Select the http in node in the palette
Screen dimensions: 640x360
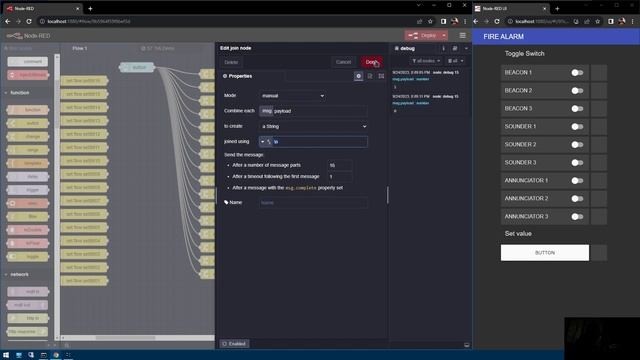point(28,318)
